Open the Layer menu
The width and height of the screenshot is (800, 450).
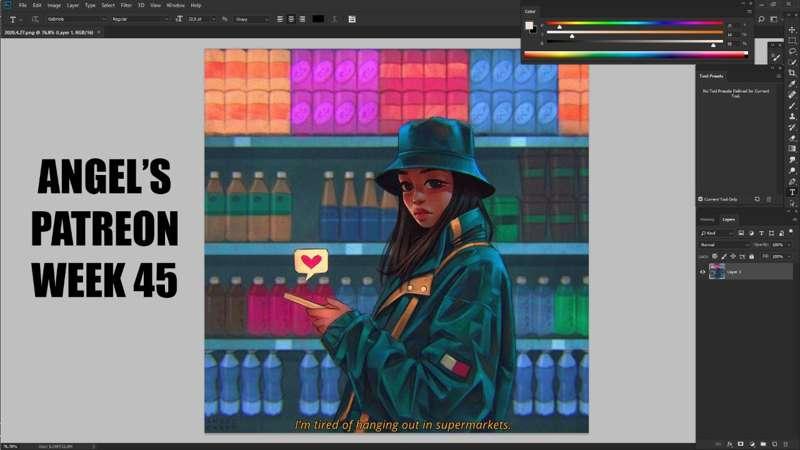point(73,5)
